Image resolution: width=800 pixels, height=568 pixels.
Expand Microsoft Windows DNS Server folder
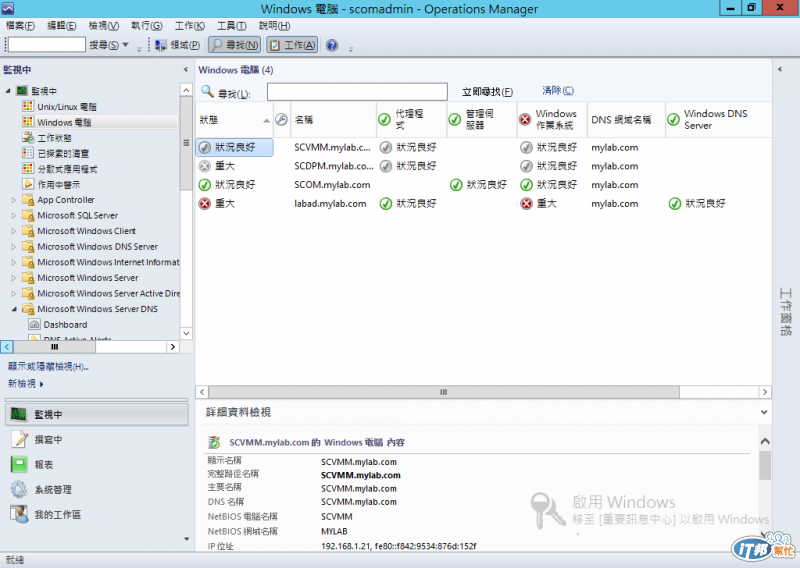point(14,246)
